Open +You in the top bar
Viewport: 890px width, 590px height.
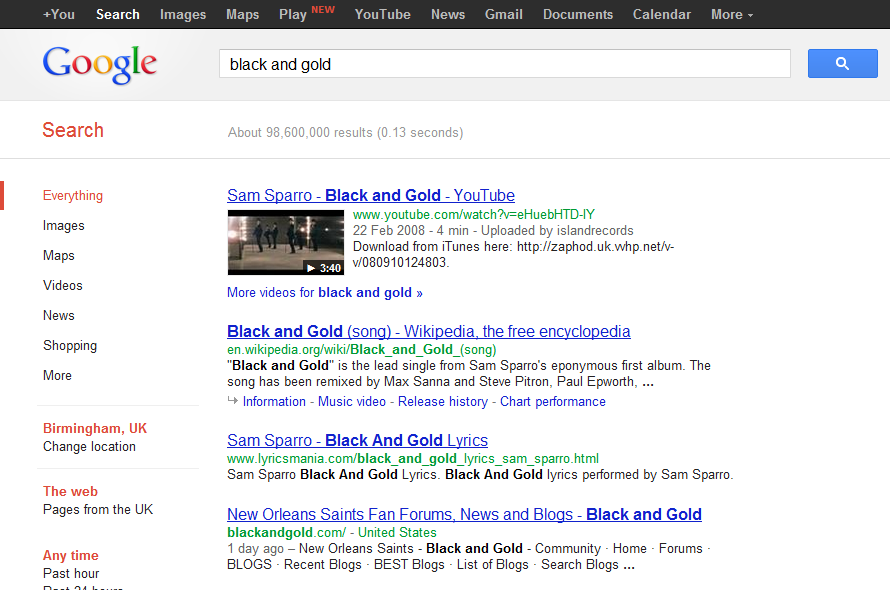59,14
